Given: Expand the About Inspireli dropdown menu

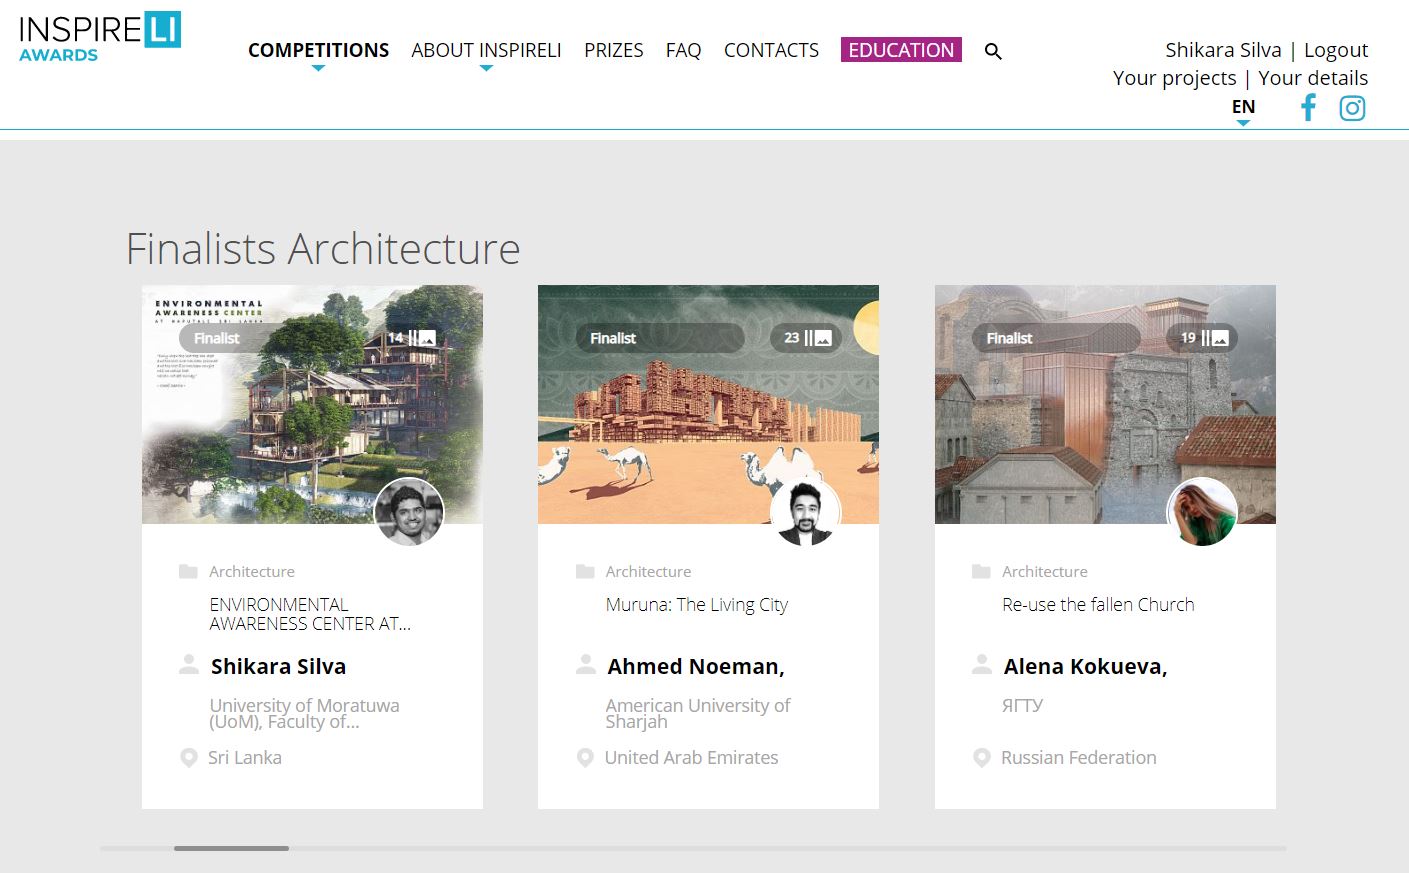Looking at the screenshot, I should (x=486, y=50).
